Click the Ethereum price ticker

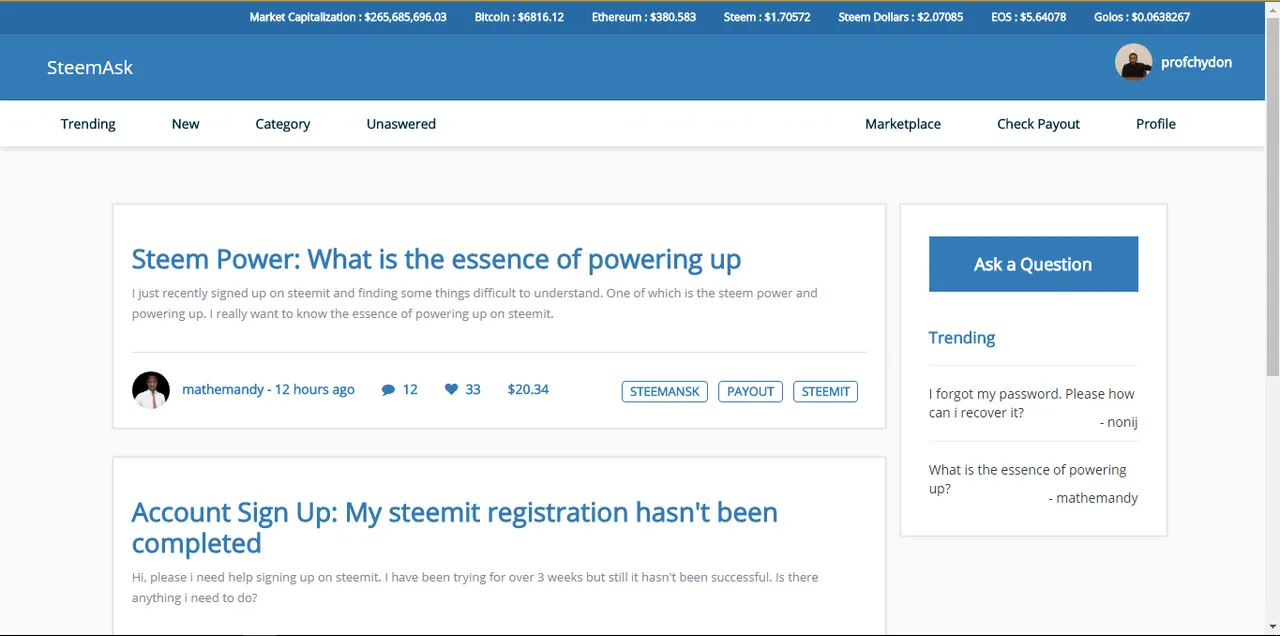[x=644, y=17]
